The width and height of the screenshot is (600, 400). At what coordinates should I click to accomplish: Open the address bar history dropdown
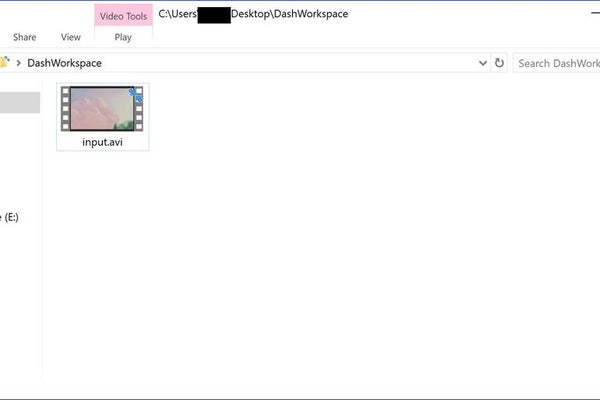coord(483,63)
